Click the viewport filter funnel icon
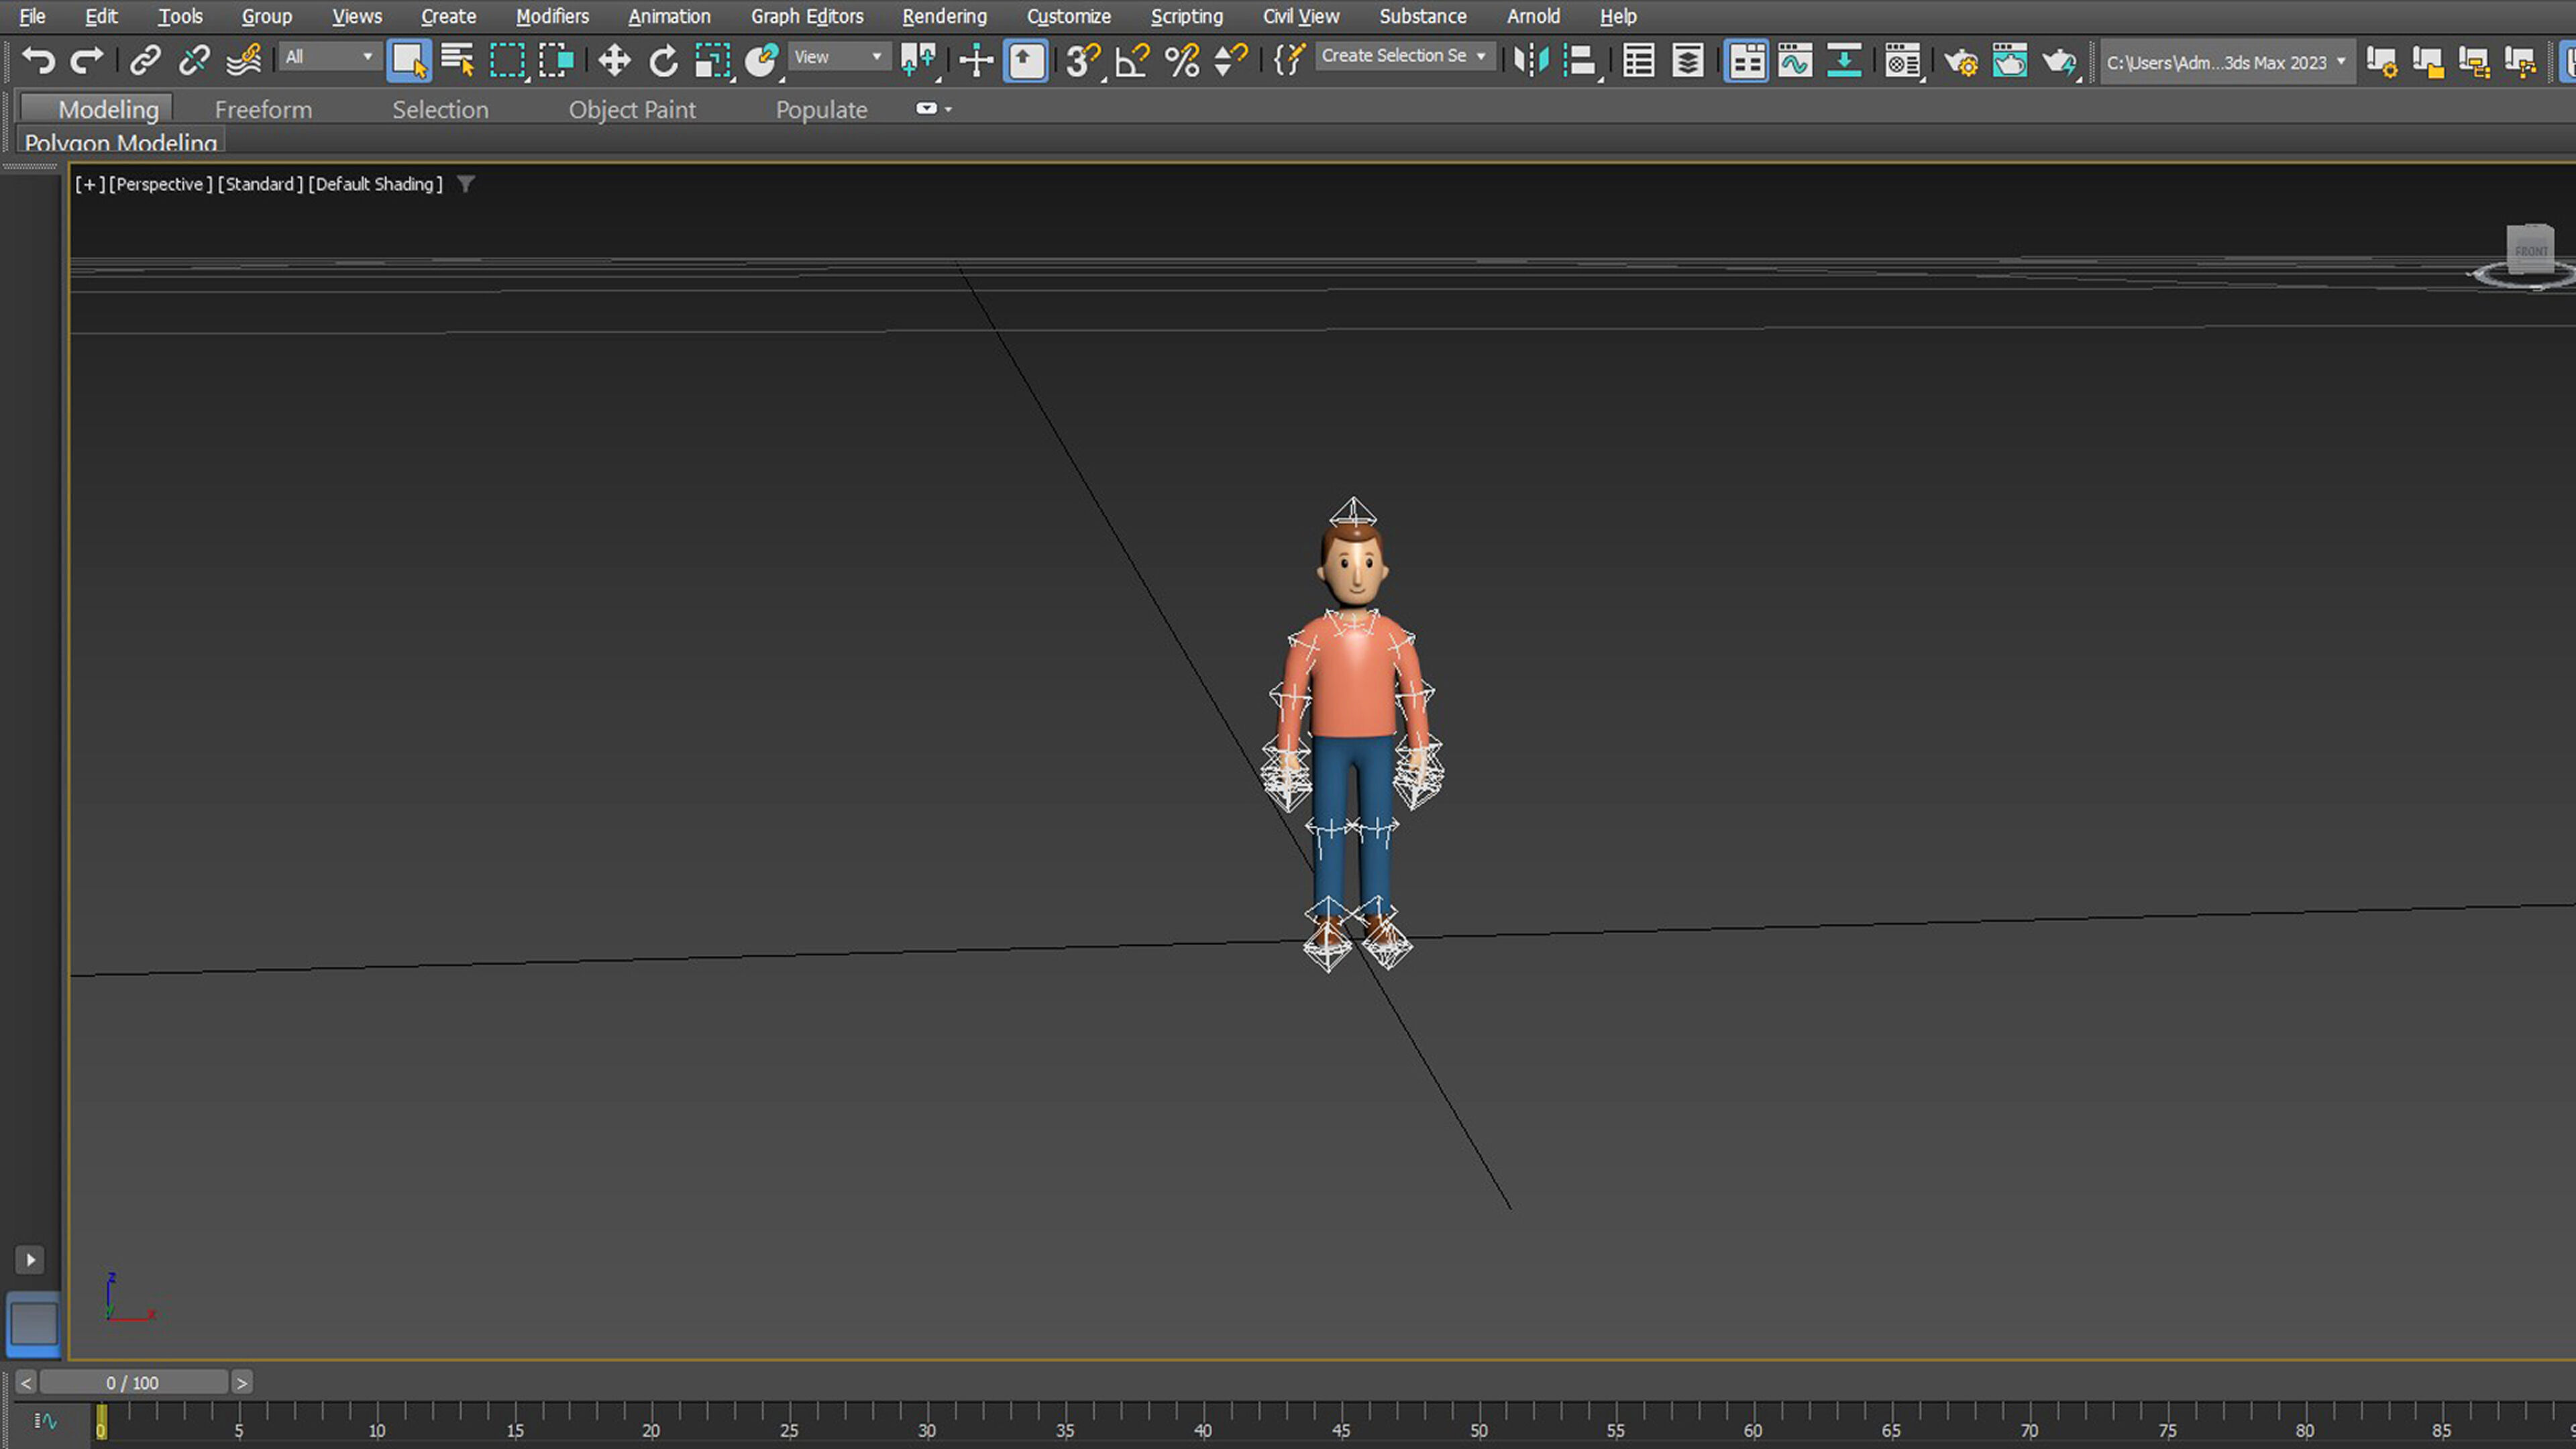The width and height of the screenshot is (2576, 1449). (465, 184)
